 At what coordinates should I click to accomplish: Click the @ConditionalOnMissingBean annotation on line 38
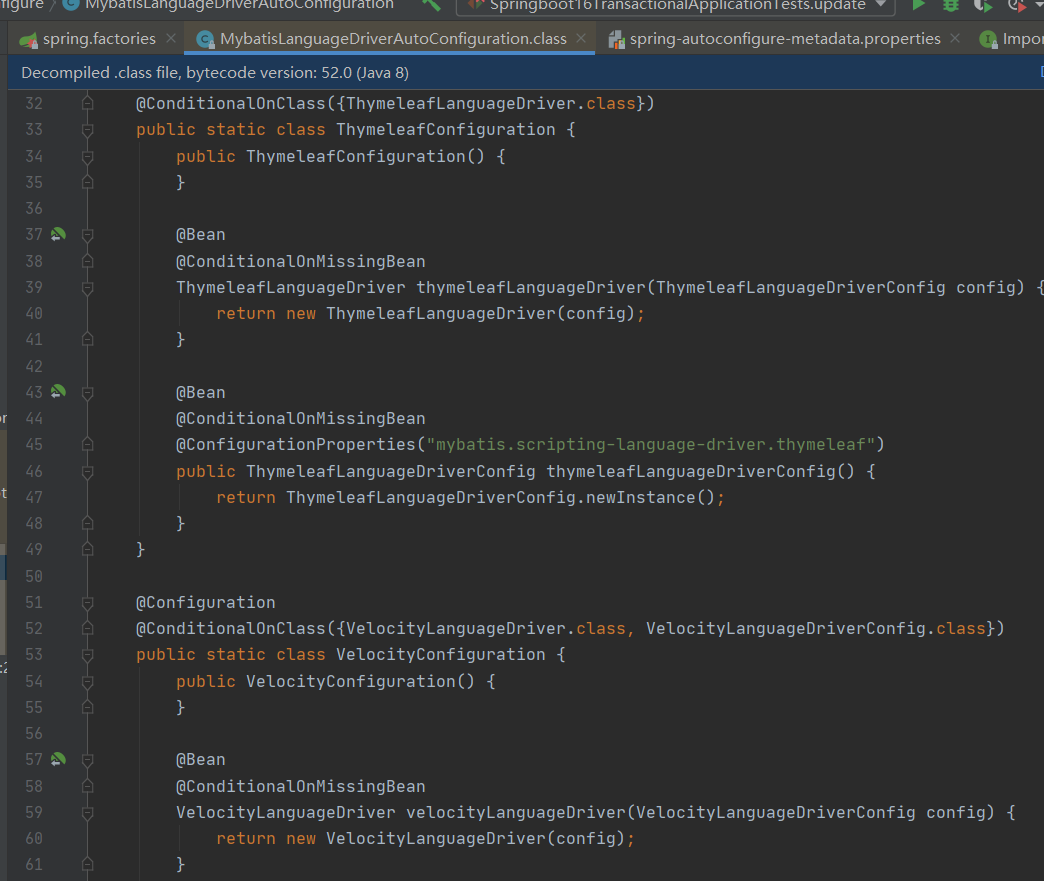[x=300, y=261]
